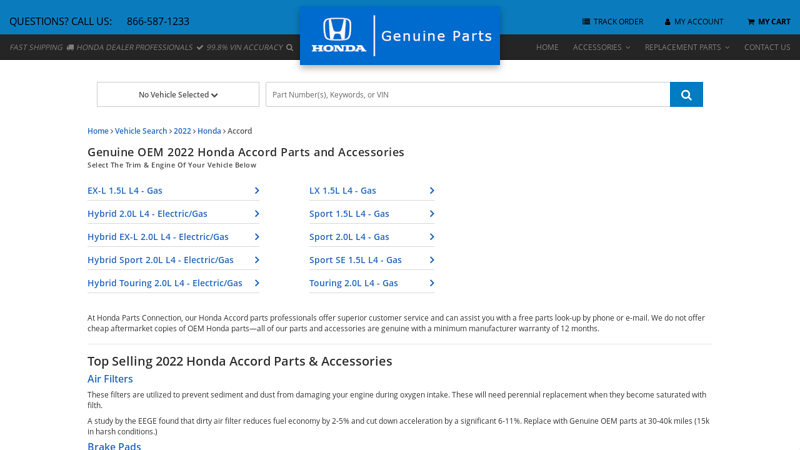Click the arrow beside Sport SE 1.5L
Image resolution: width=800 pixels, height=450 pixels.
(432, 260)
